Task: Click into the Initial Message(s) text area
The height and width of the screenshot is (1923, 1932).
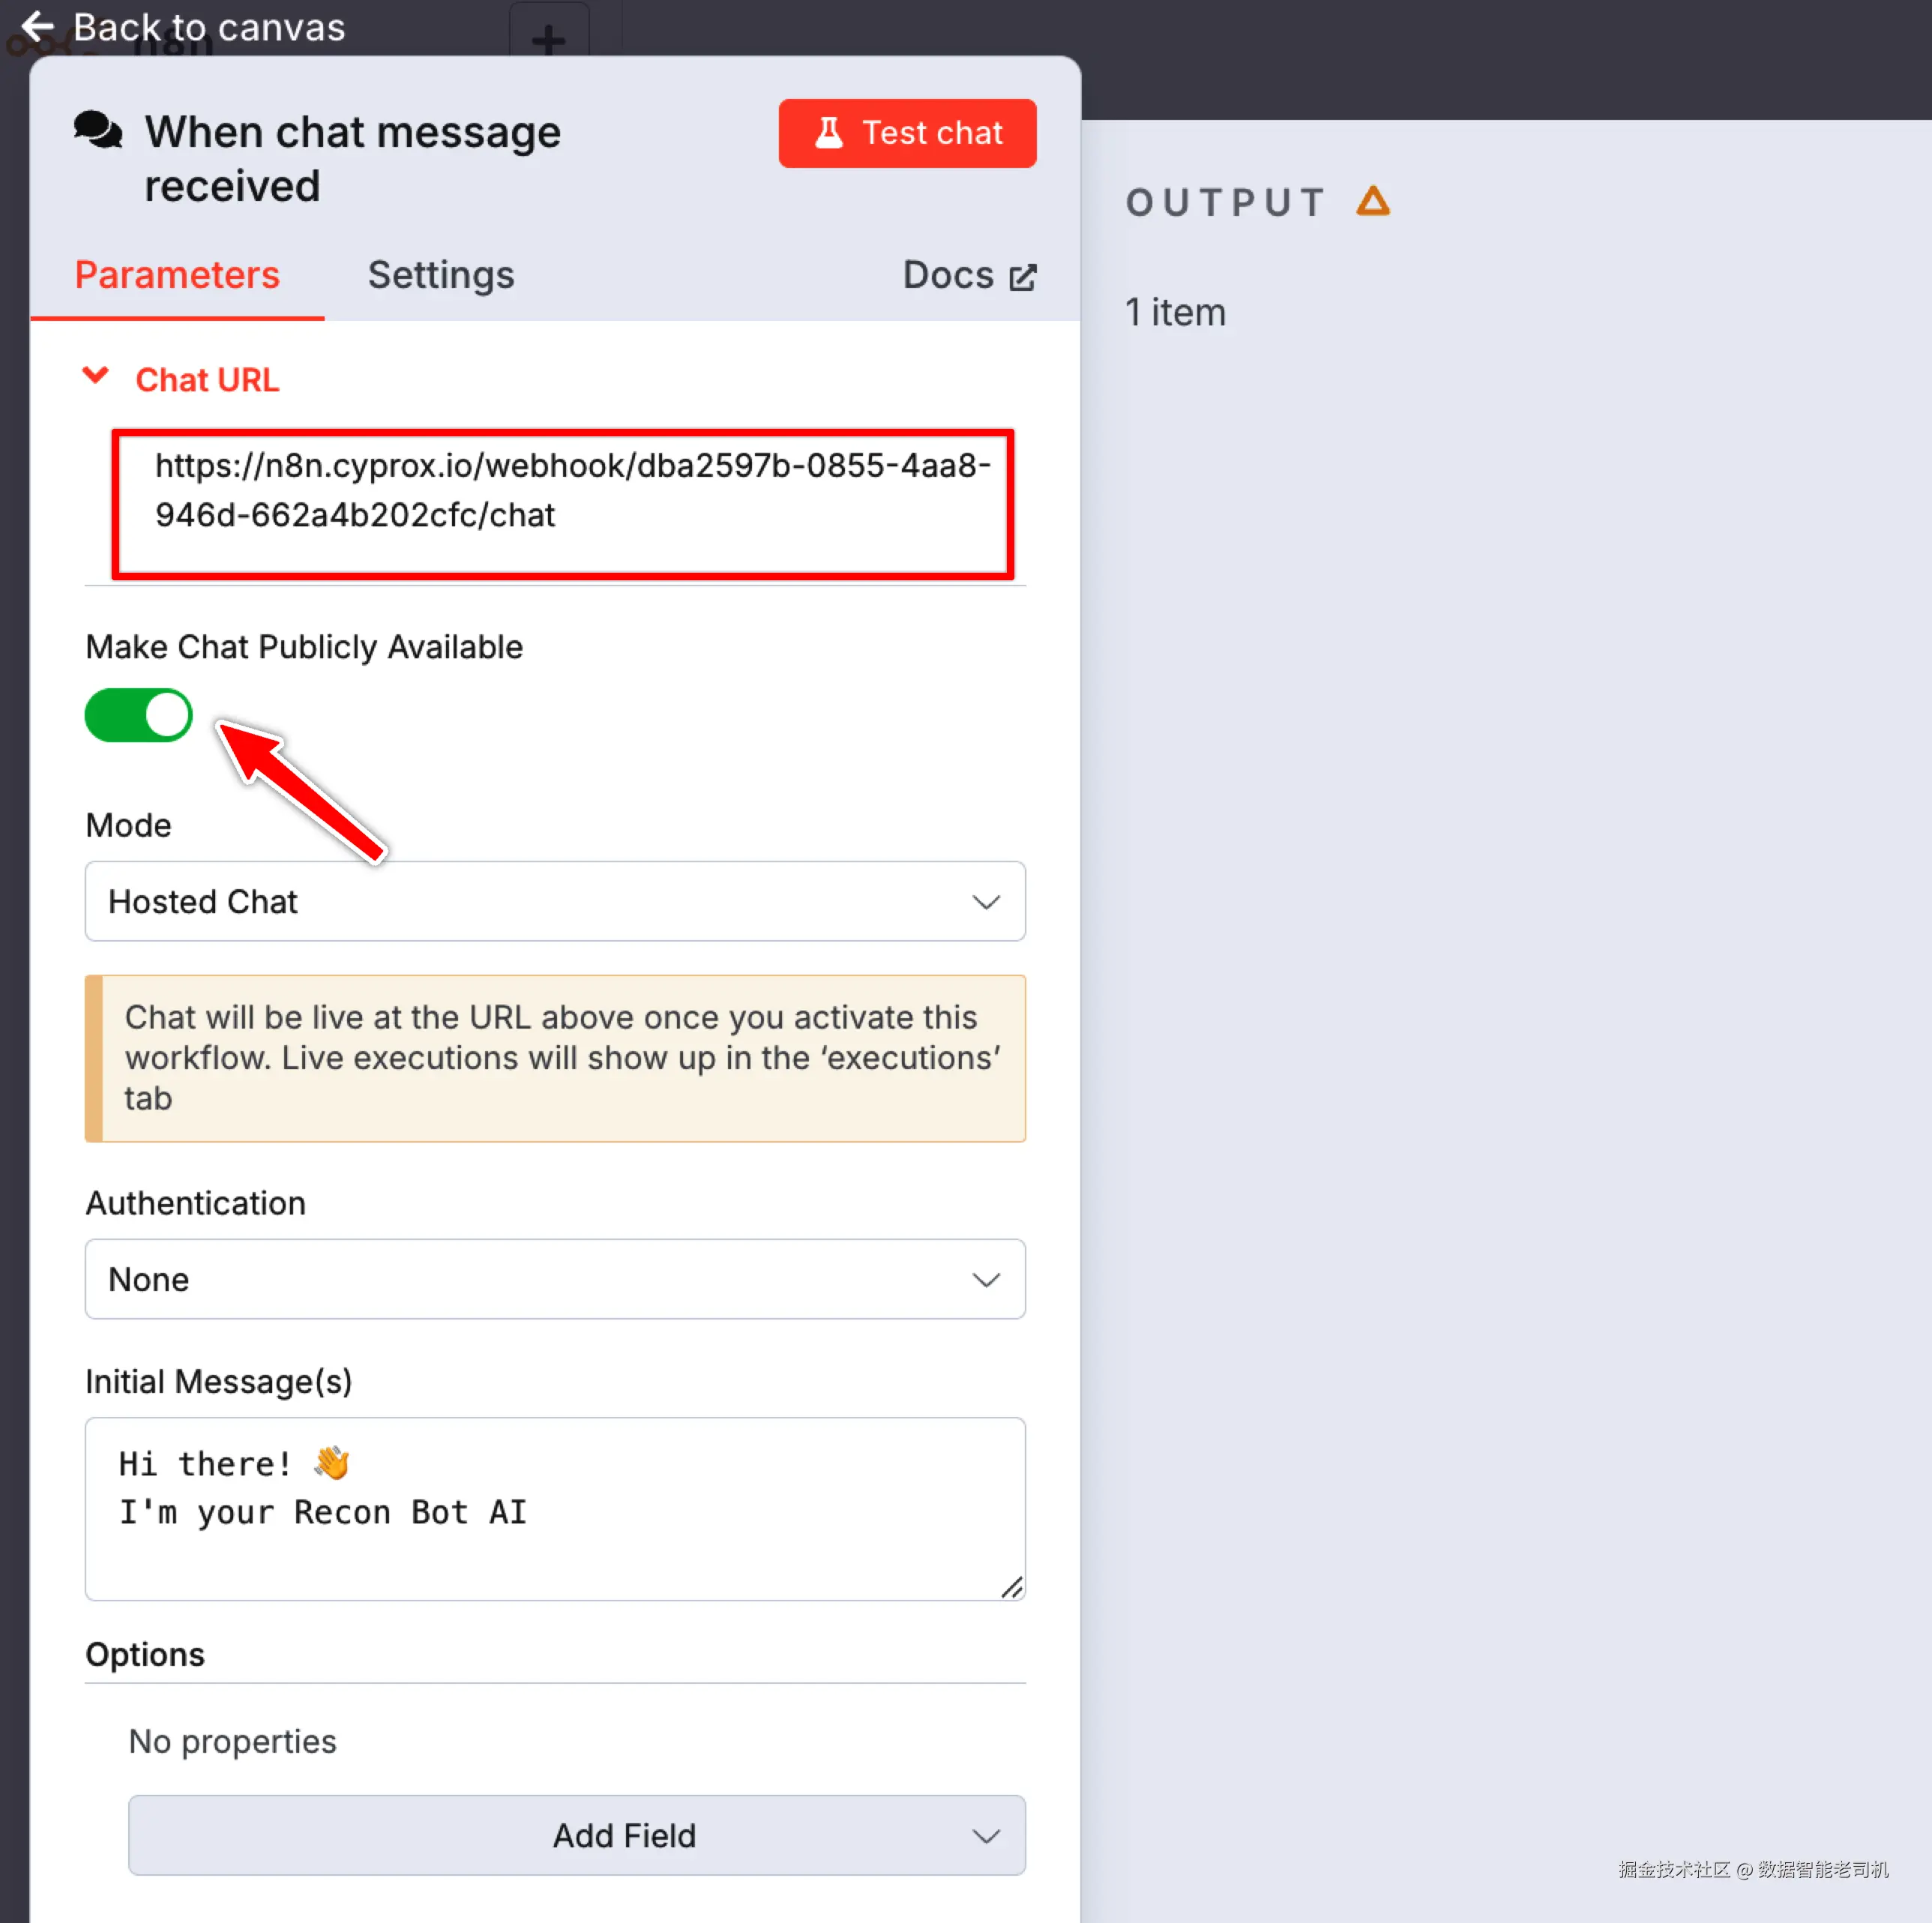Action: [555, 1510]
